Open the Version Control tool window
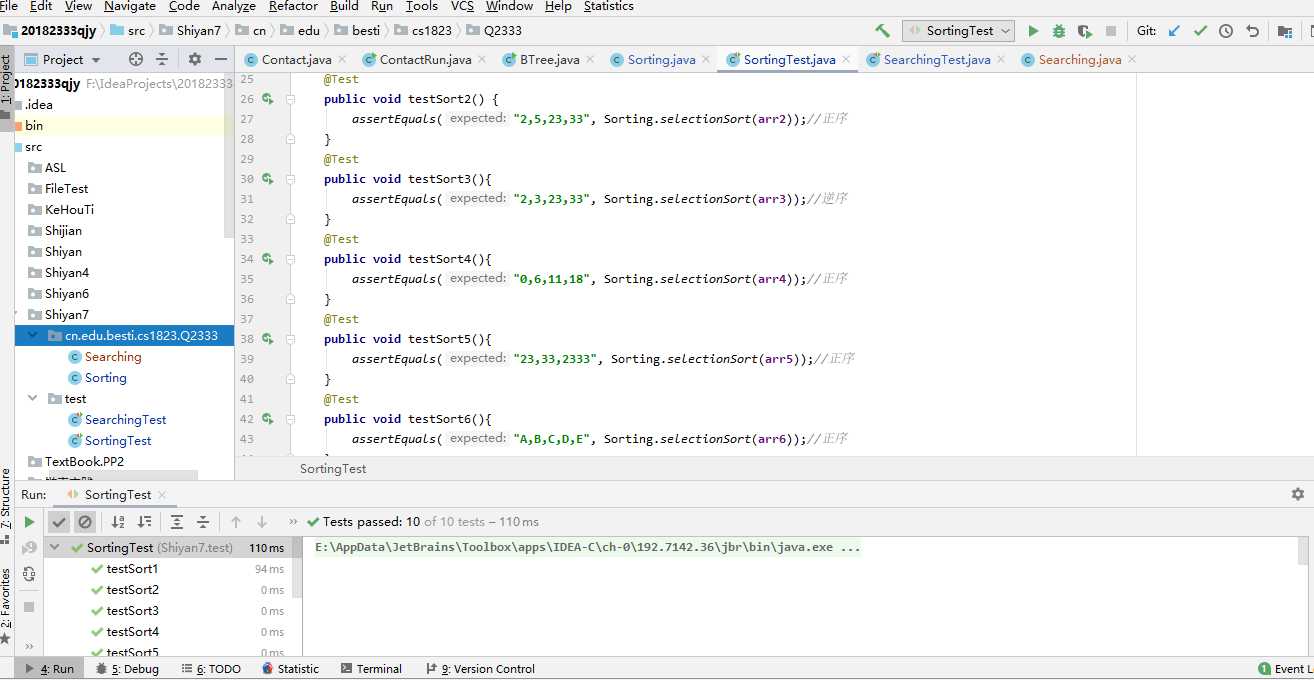Image resolution: width=1314 pixels, height=680 pixels. click(481, 669)
